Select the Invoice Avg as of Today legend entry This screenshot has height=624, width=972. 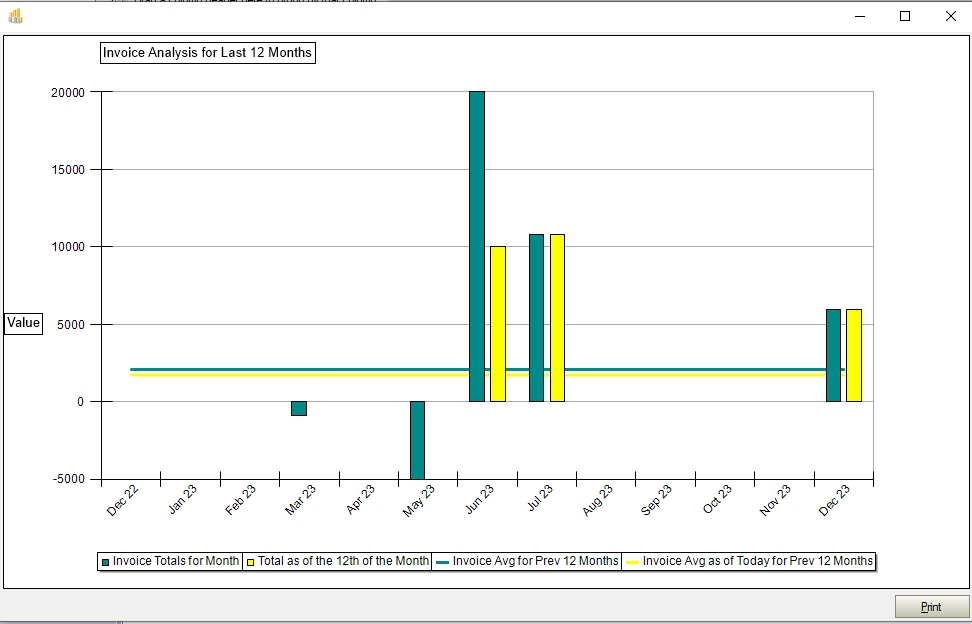click(x=748, y=562)
